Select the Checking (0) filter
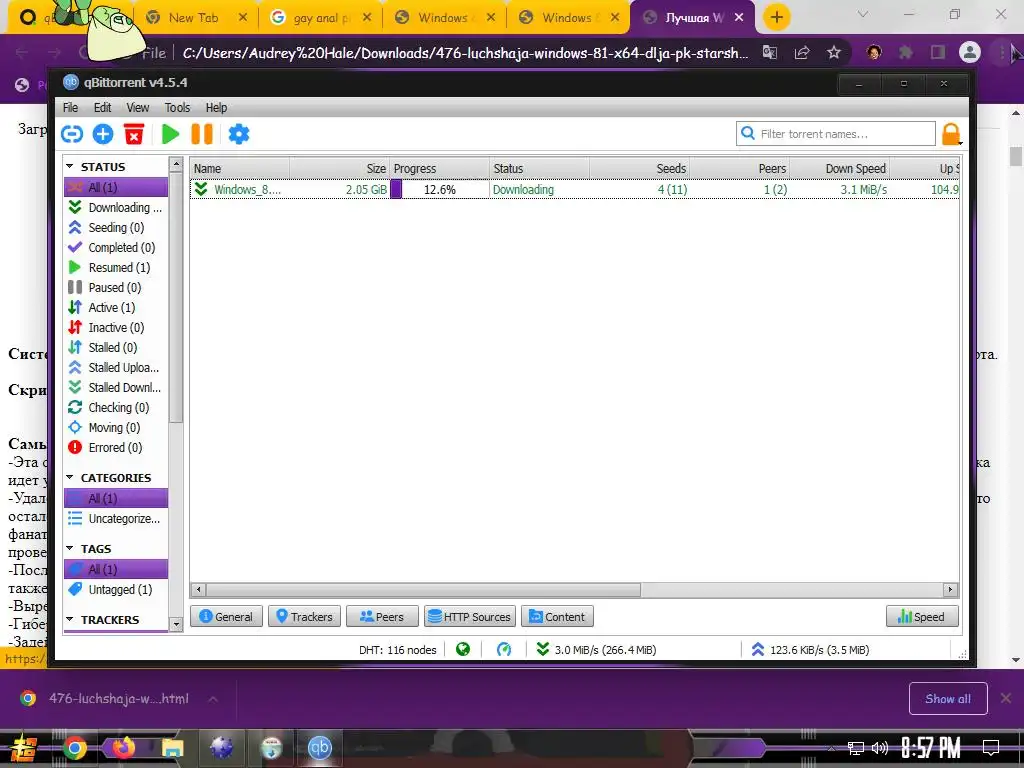1024x768 pixels. [x=116, y=408]
